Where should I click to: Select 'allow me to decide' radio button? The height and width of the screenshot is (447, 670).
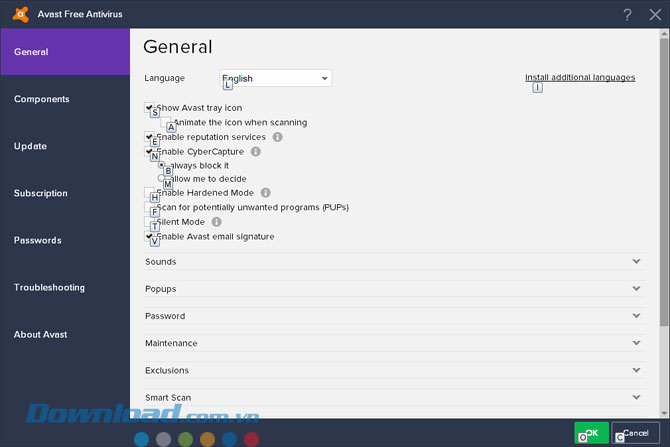pyautogui.click(x=162, y=178)
